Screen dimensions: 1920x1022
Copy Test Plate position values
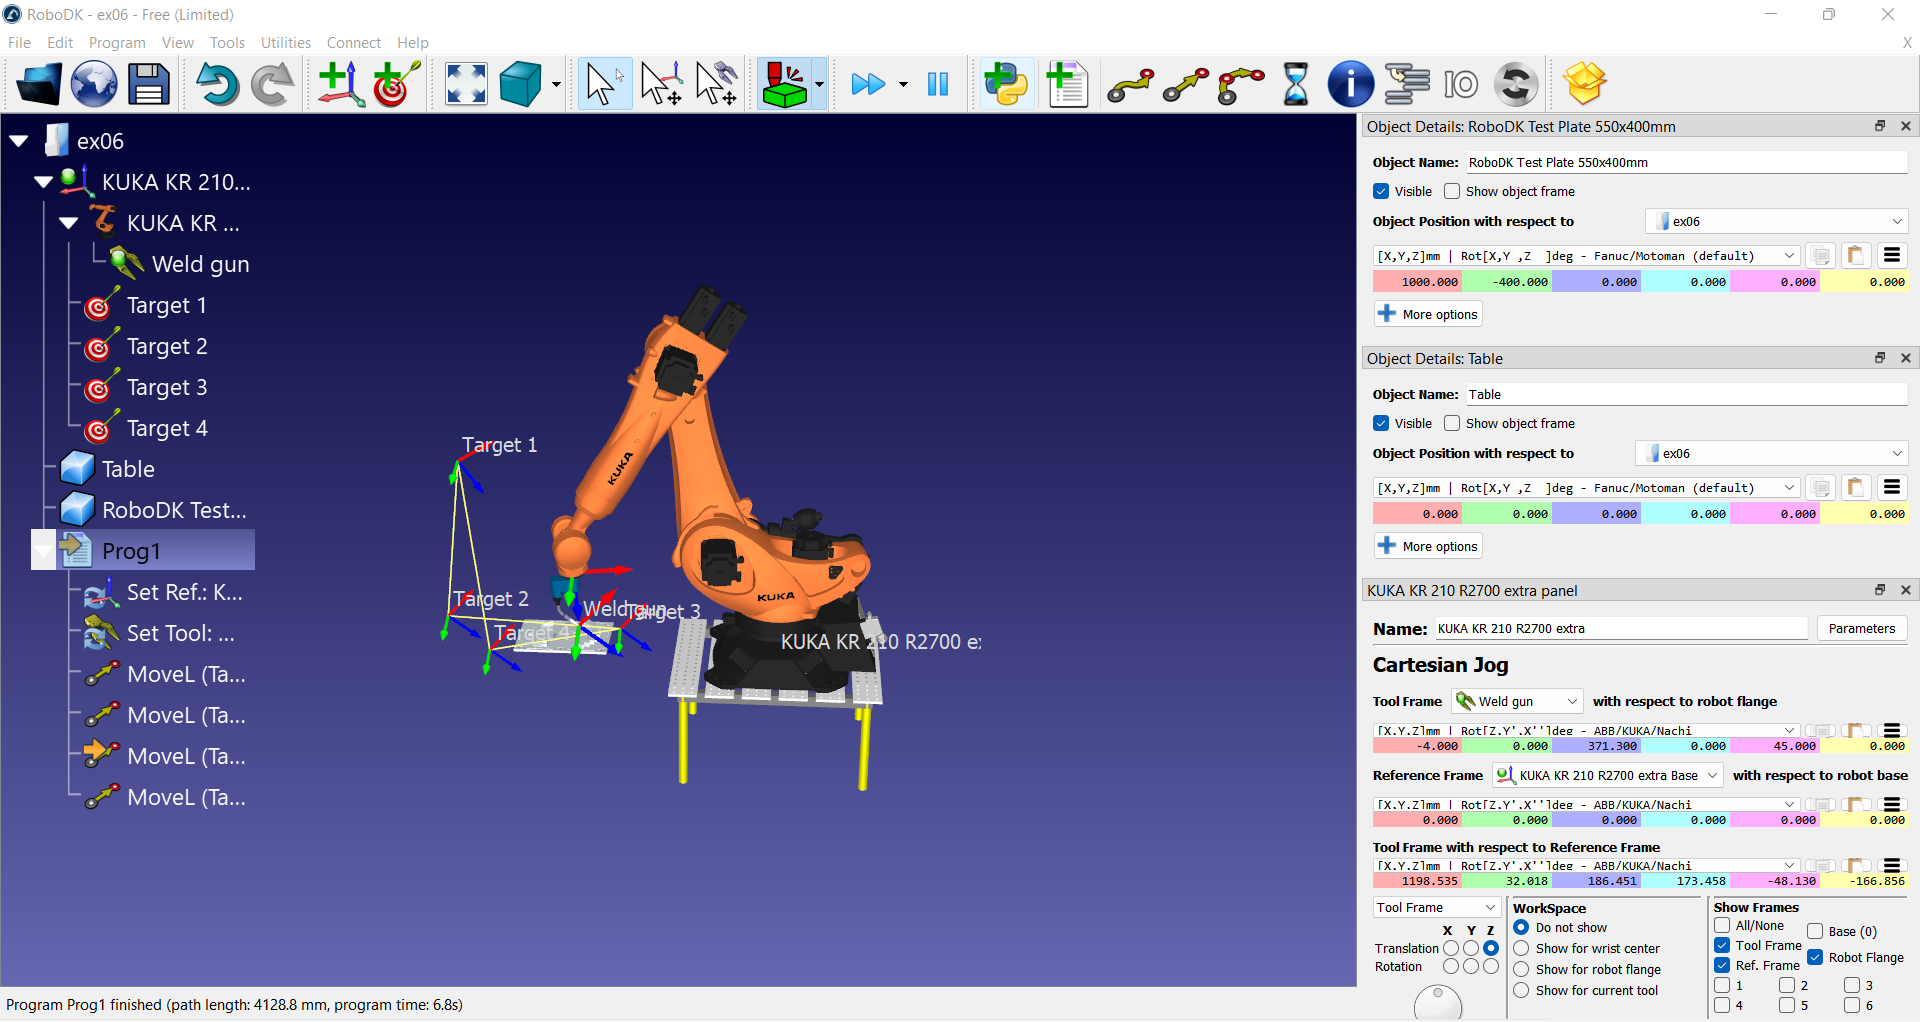[x=1820, y=256]
